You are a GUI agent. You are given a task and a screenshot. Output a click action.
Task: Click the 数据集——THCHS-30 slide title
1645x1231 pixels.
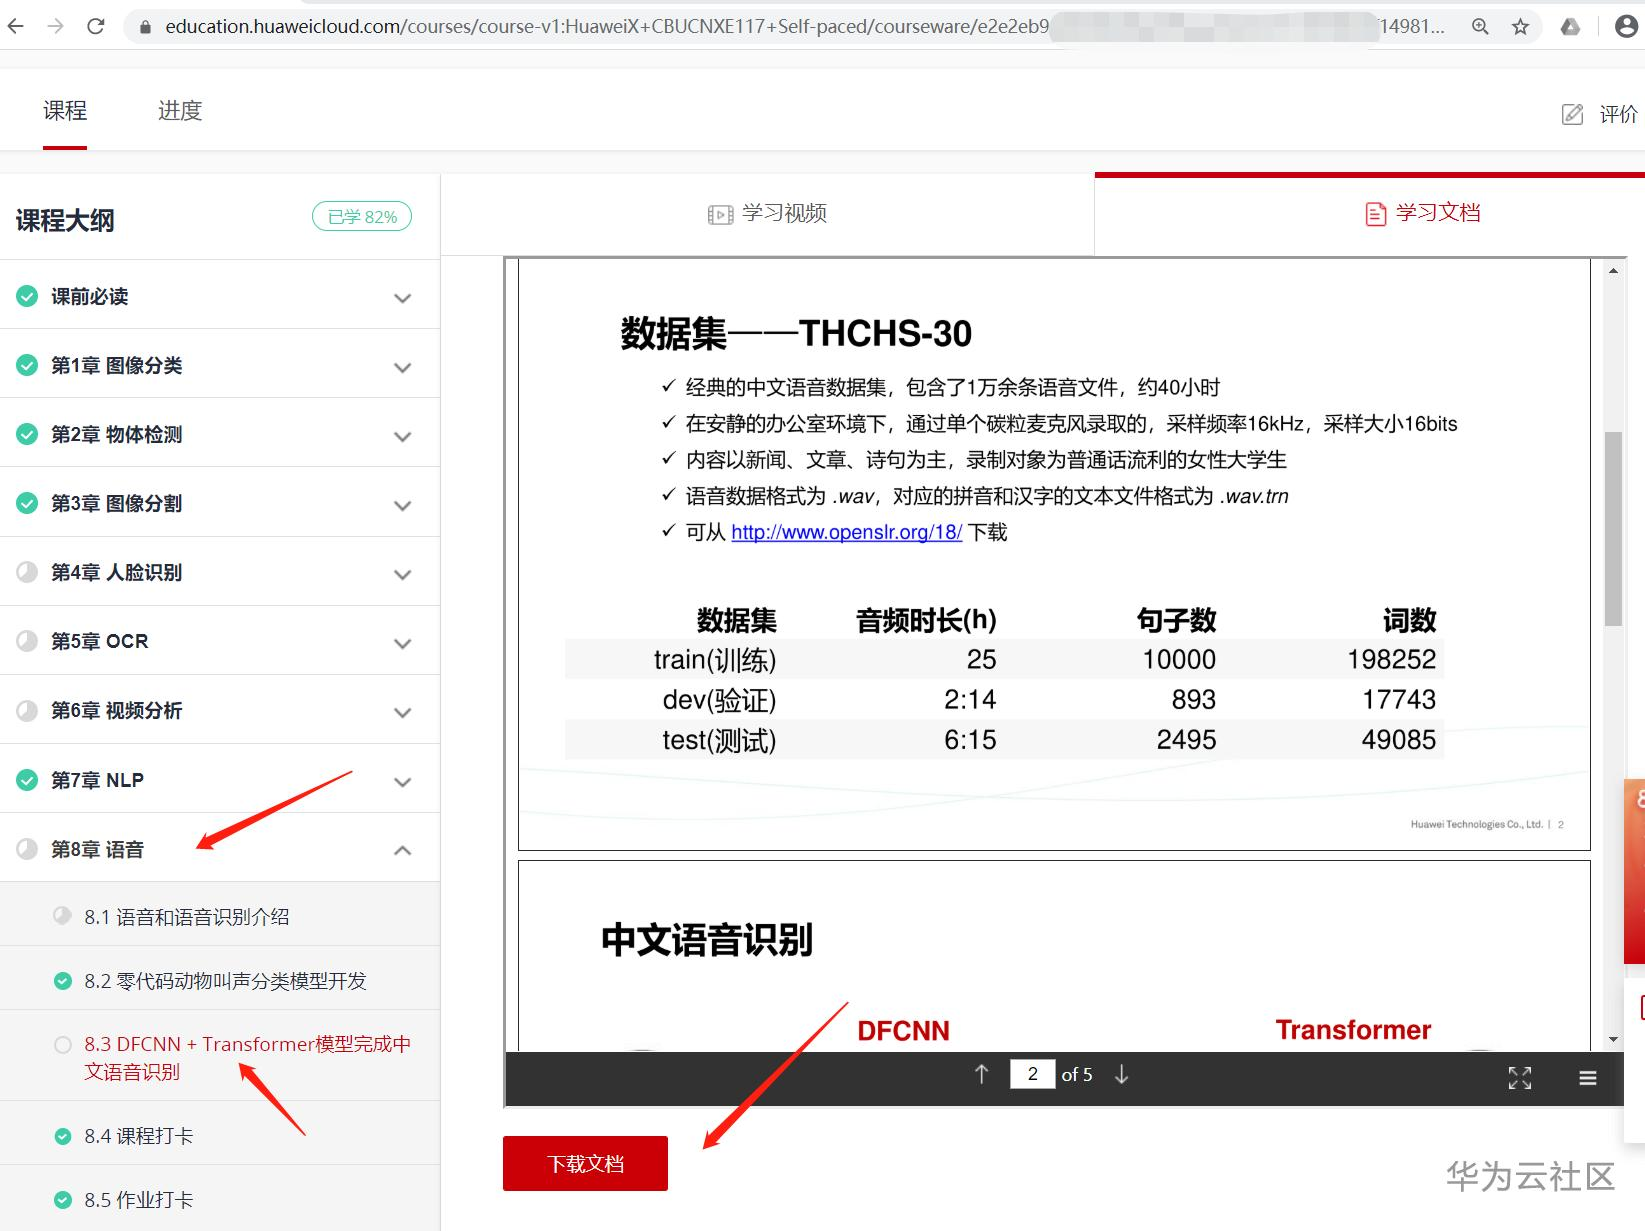pyautogui.click(x=796, y=333)
